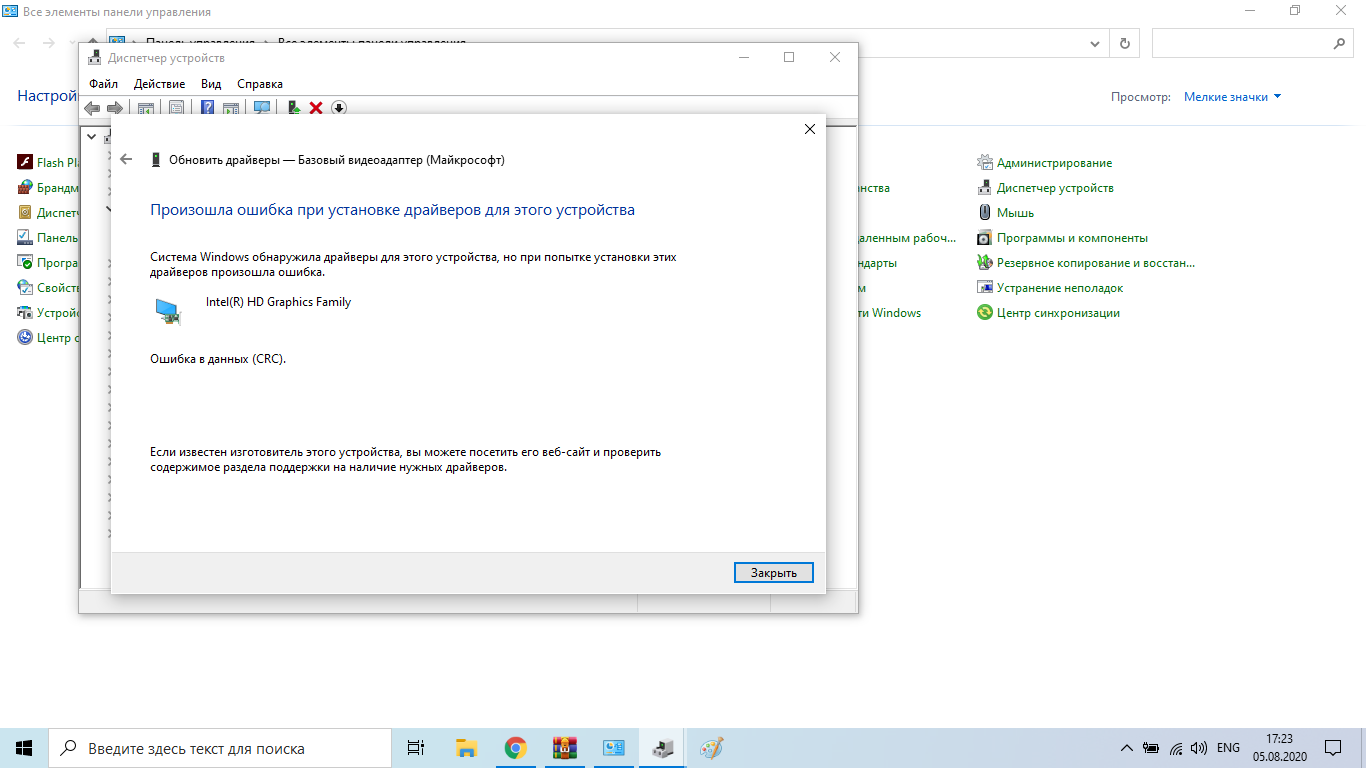The image size is (1366, 768).
Task: Open the Справка menu in Device Manager
Action: click(260, 84)
